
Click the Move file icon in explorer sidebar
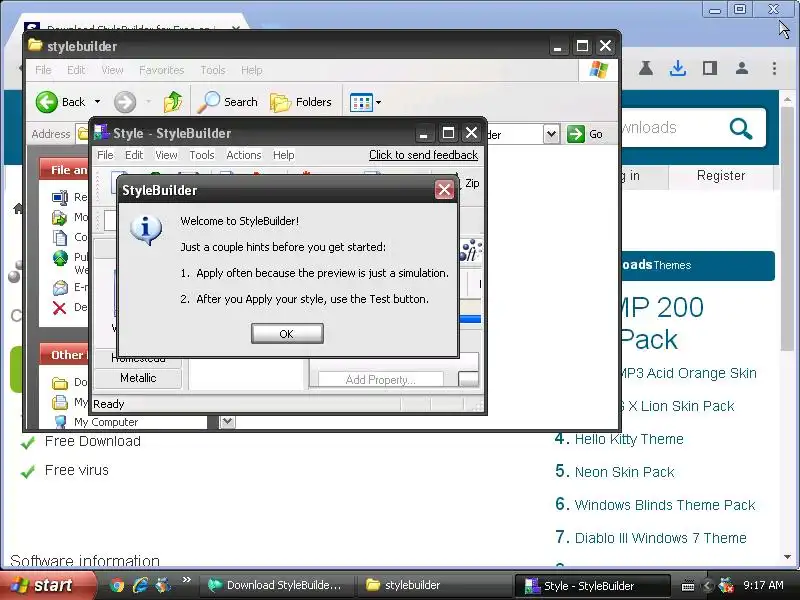click(60, 218)
